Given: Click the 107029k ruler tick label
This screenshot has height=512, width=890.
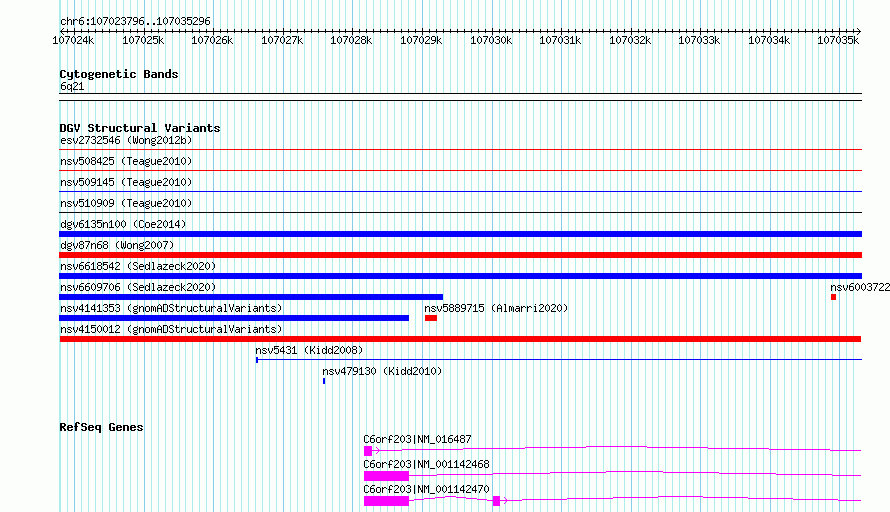Looking at the screenshot, I should (x=421, y=40).
